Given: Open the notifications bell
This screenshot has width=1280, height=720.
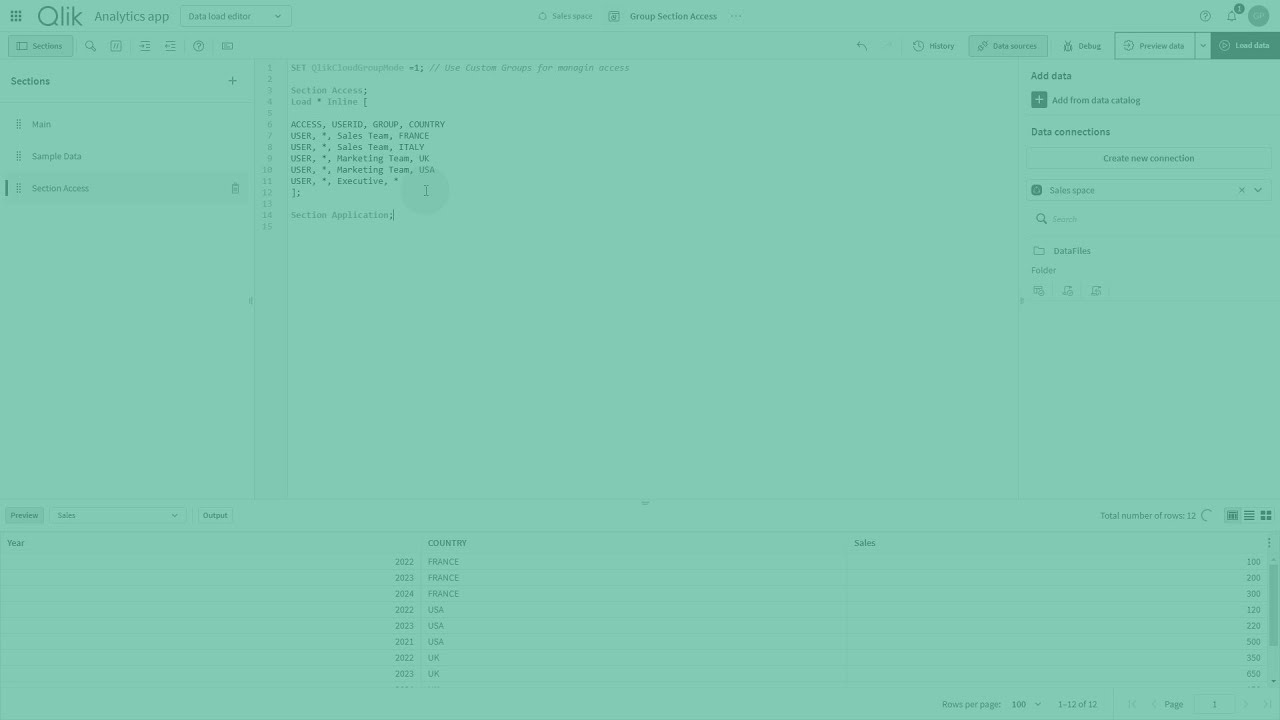Looking at the screenshot, I should [x=1232, y=16].
